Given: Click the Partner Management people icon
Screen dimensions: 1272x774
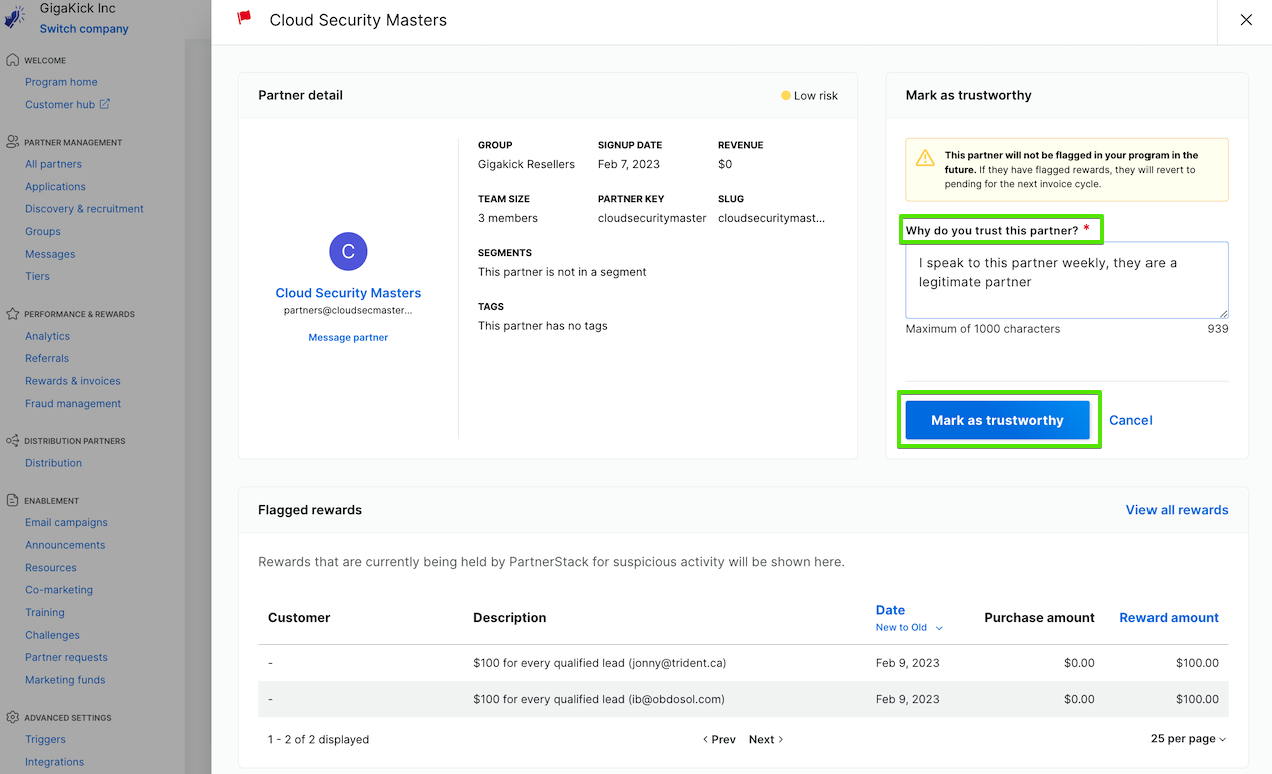Looking at the screenshot, I should pos(10,140).
